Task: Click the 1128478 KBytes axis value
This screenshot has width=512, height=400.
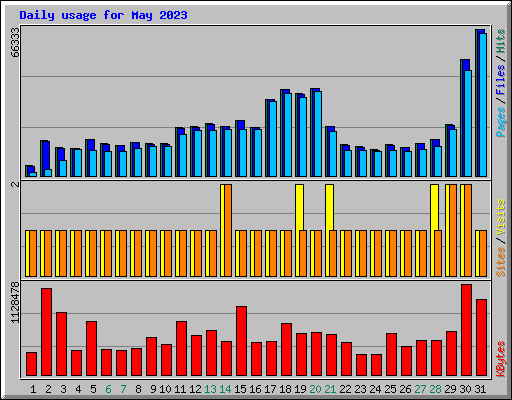Action: [15, 302]
